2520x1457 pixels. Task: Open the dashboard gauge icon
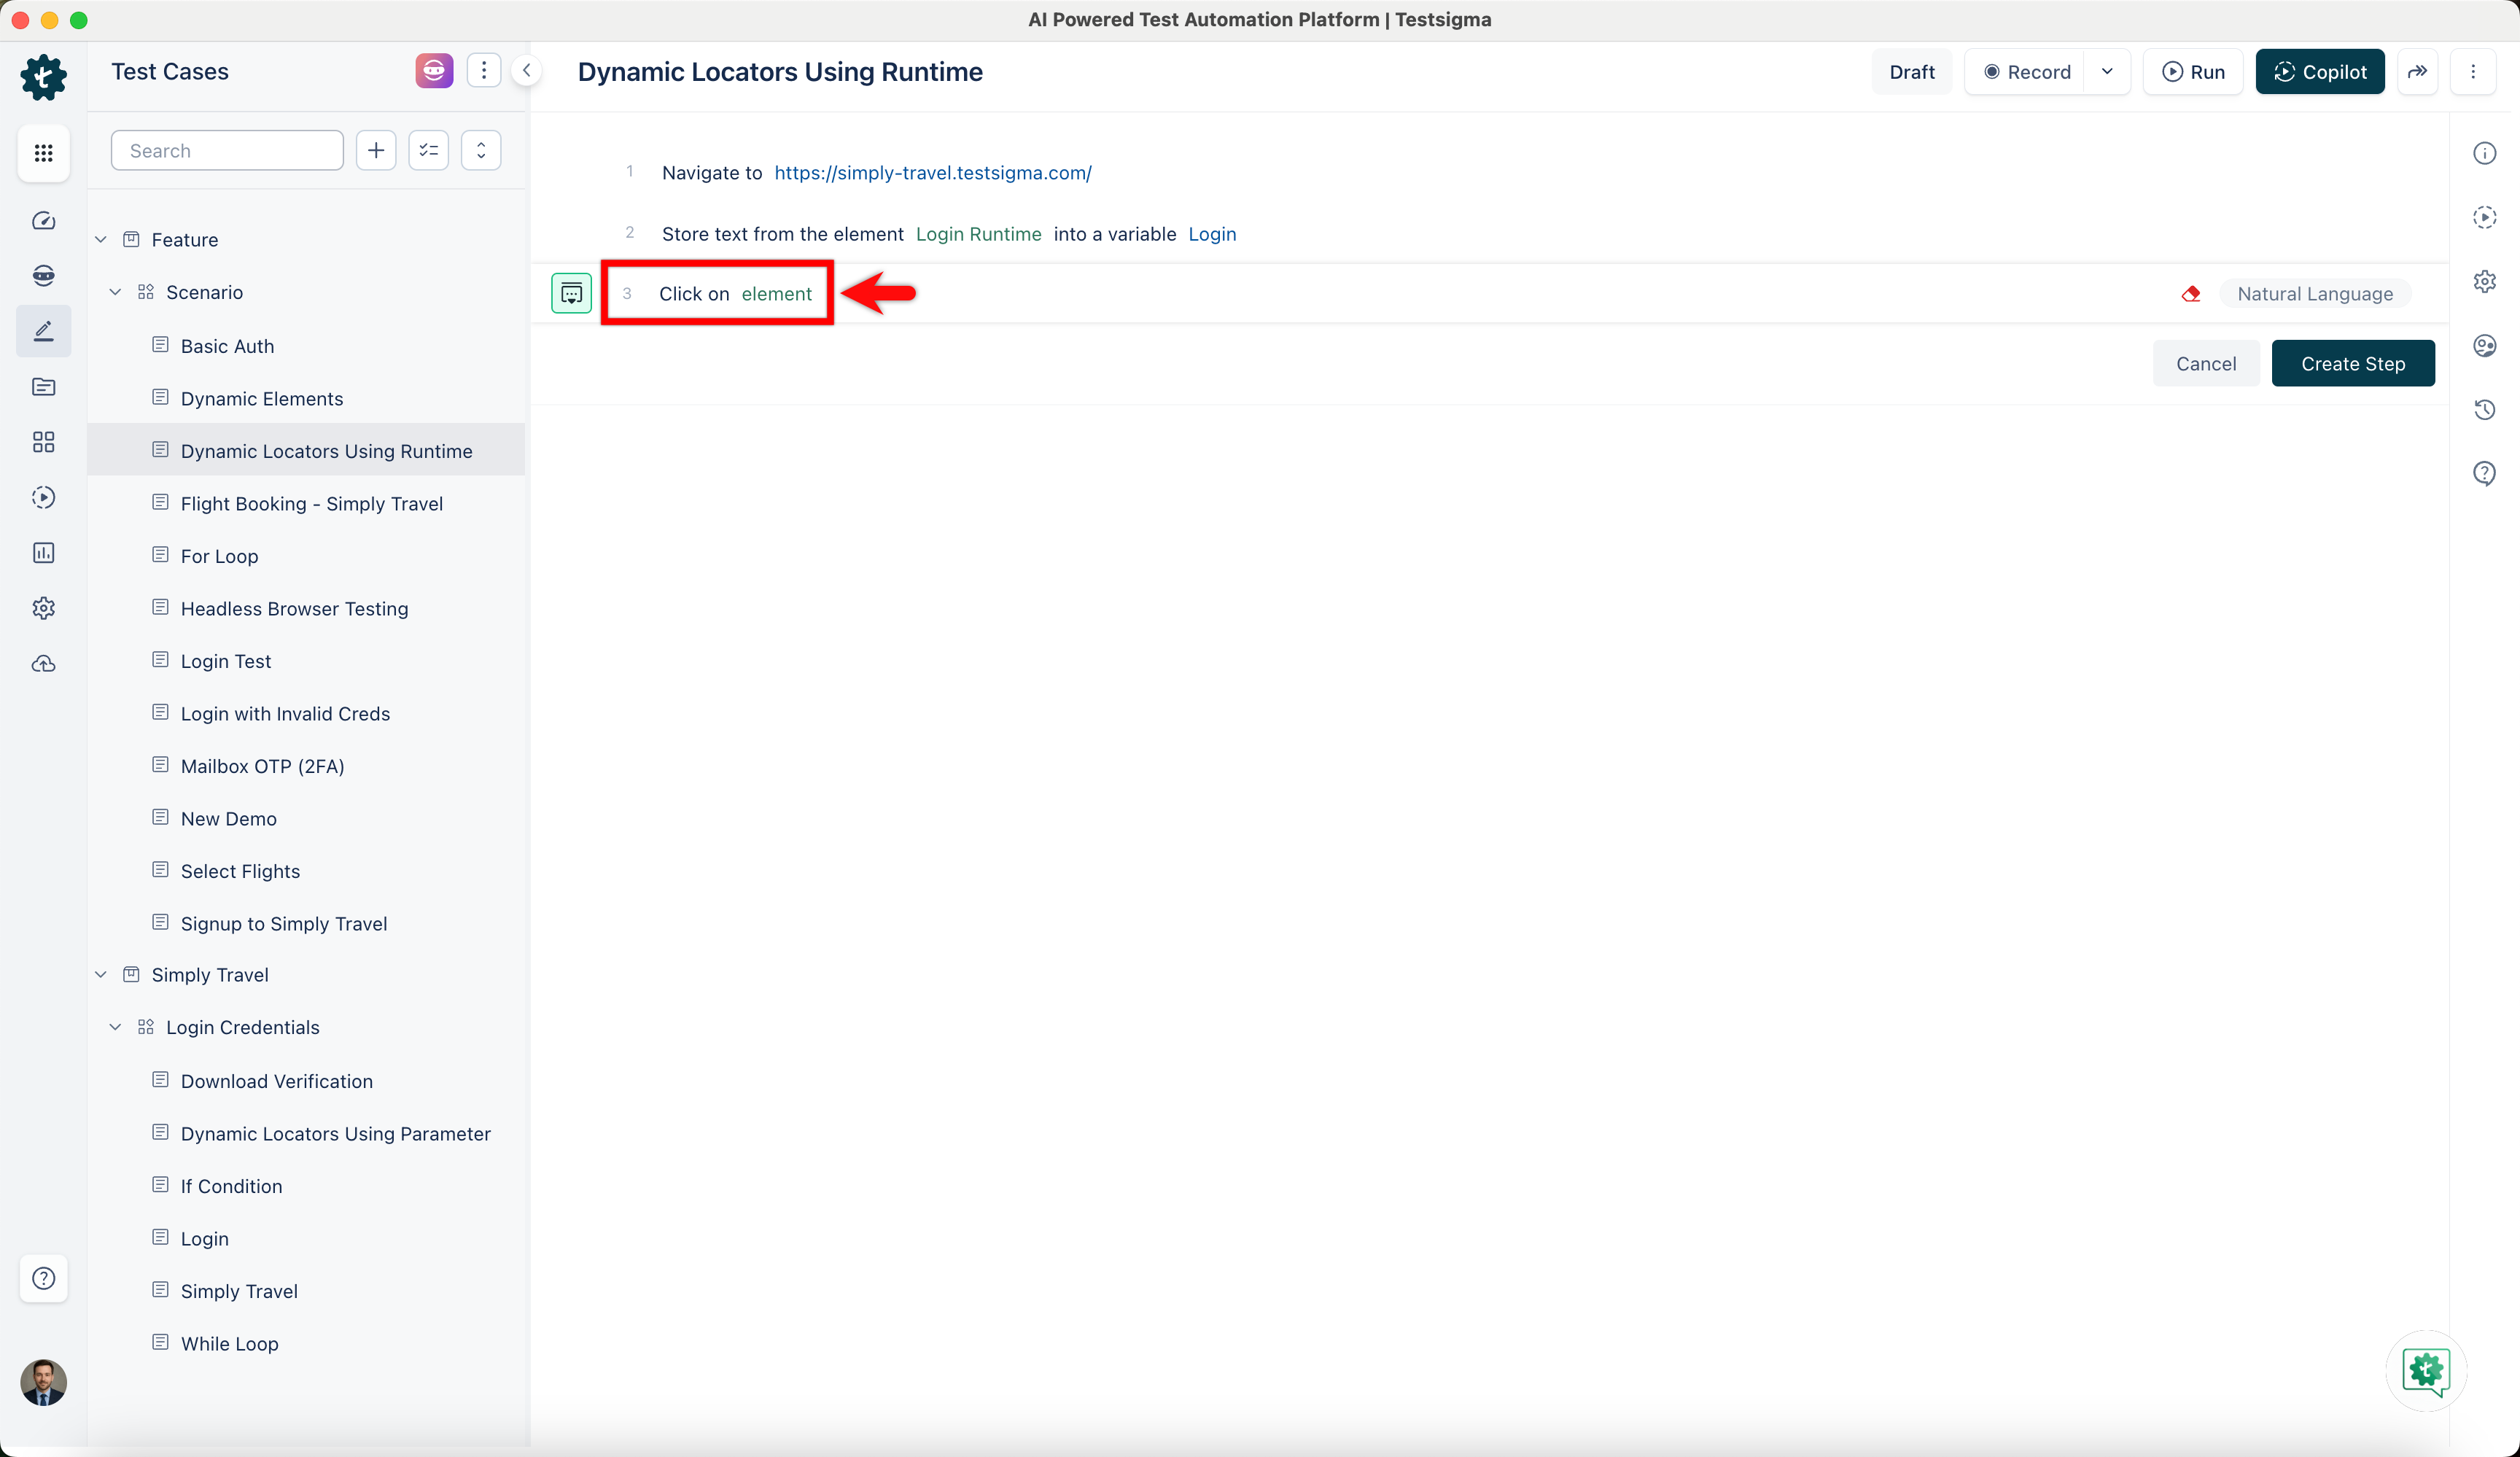[43, 220]
